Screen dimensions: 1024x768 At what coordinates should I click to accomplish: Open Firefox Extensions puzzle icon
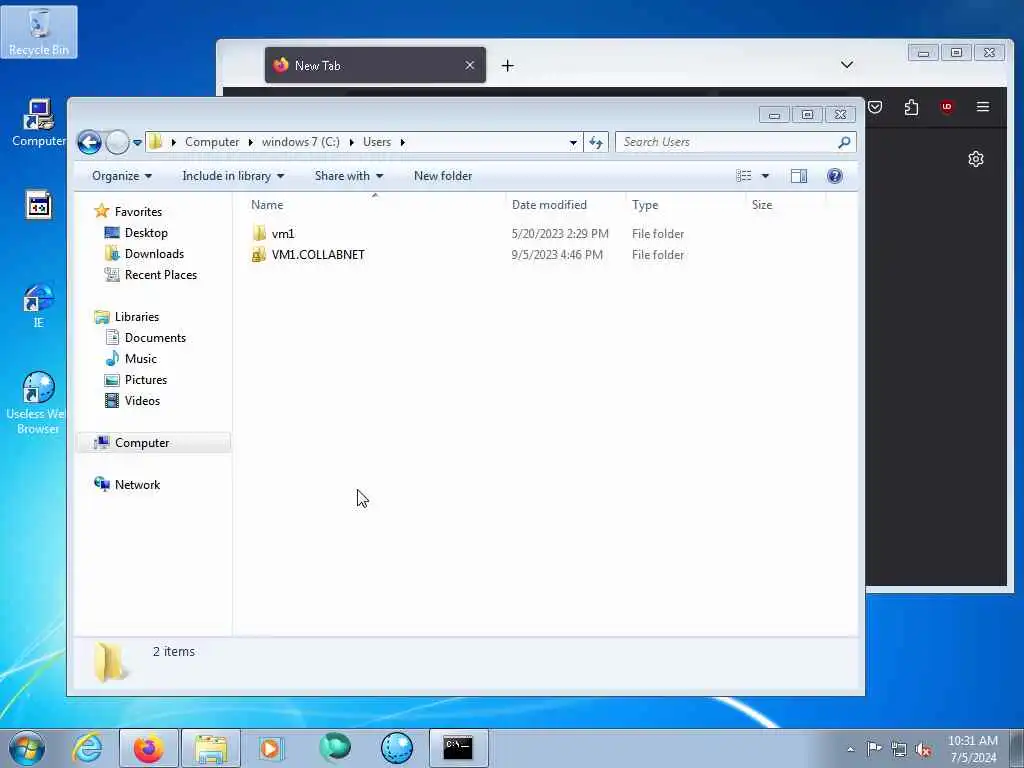(x=911, y=107)
